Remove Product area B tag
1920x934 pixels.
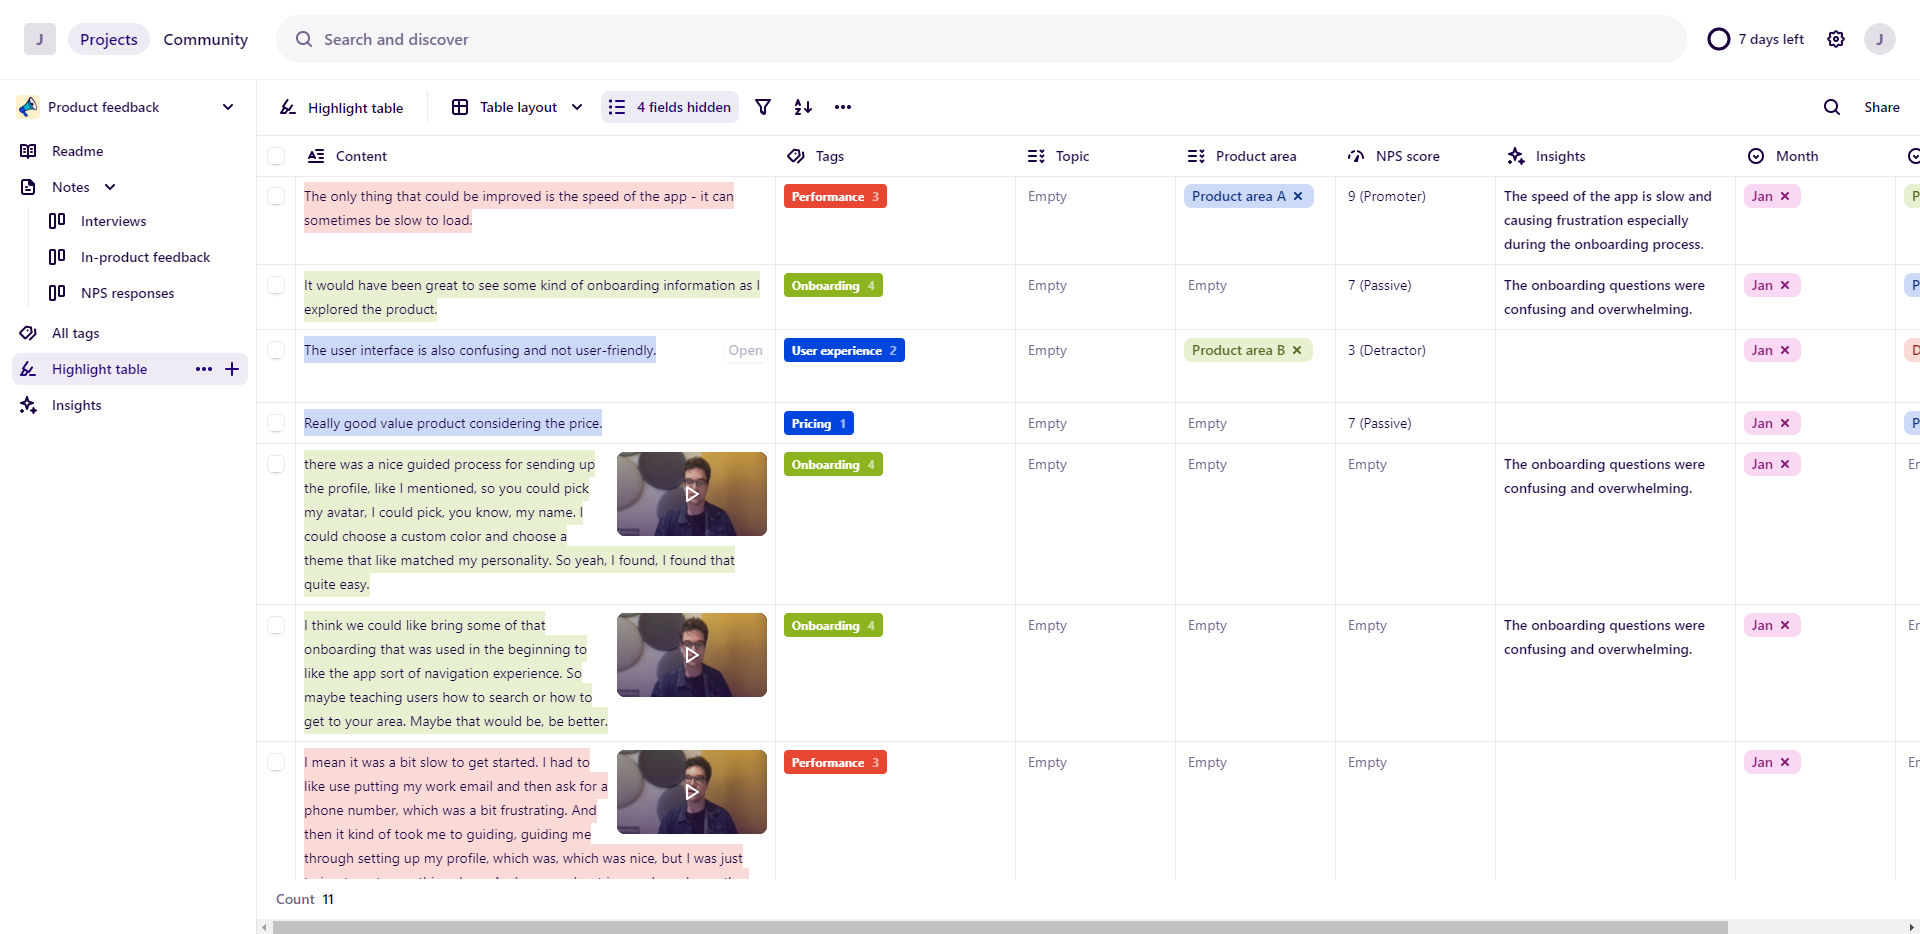click(1297, 350)
